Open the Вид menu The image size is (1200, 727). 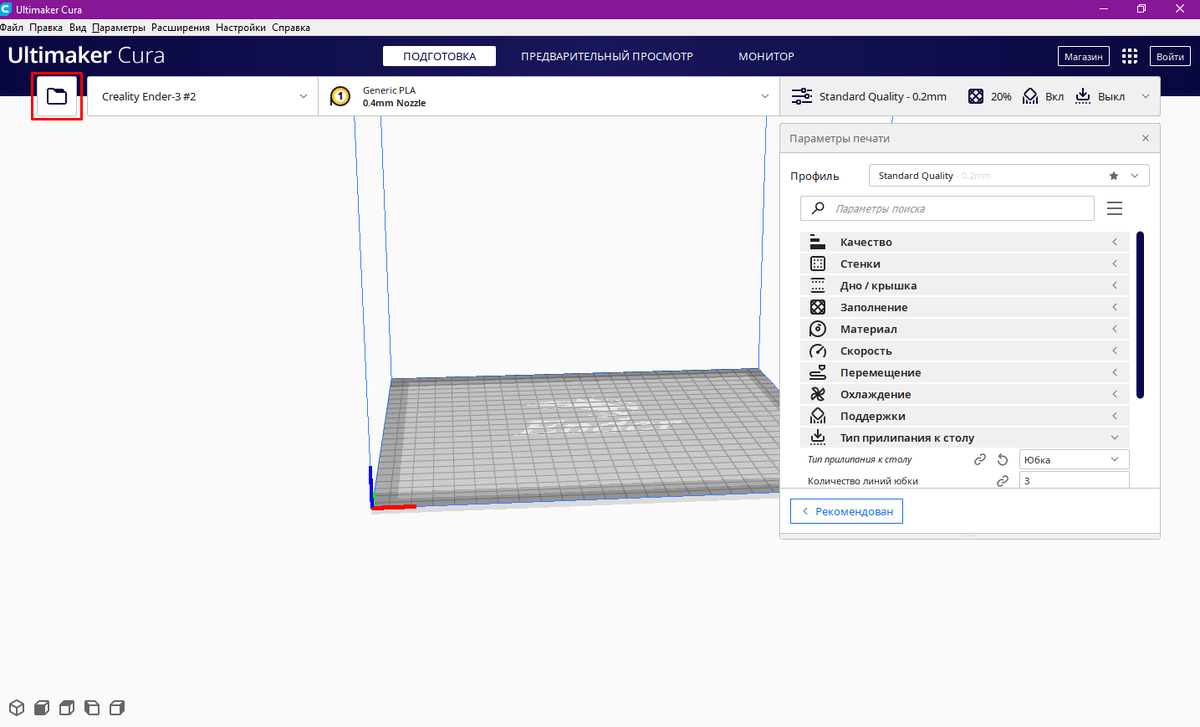(x=78, y=27)
